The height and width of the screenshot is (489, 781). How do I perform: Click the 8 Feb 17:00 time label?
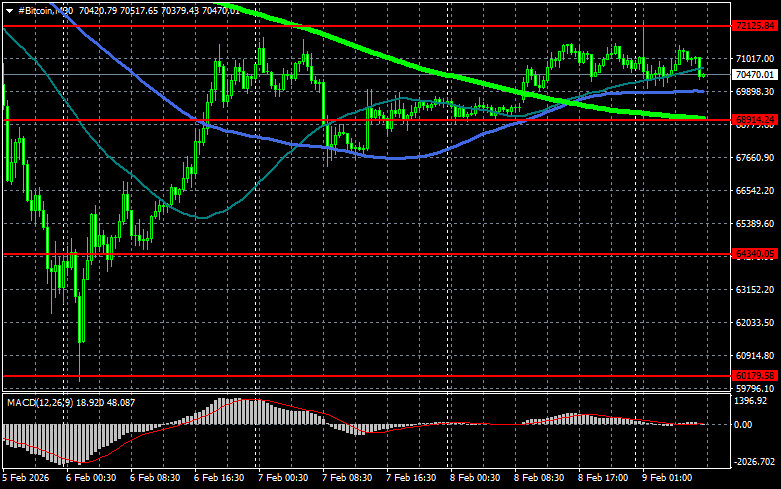(603, 478)
